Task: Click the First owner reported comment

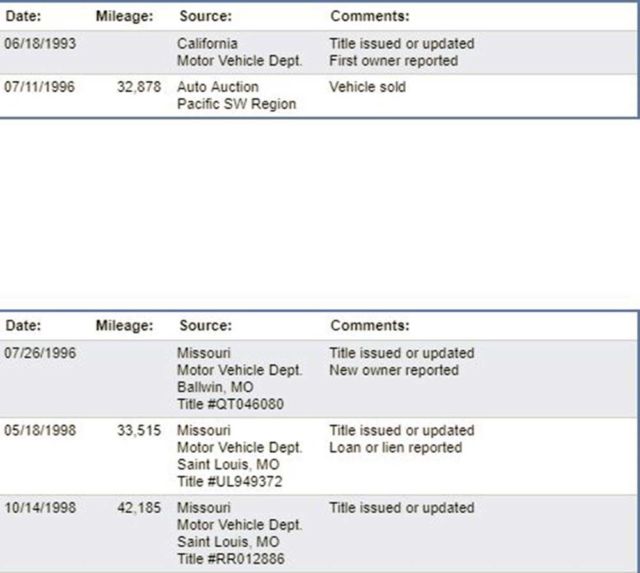Action: pyautogui.click(x=393, y=61)
